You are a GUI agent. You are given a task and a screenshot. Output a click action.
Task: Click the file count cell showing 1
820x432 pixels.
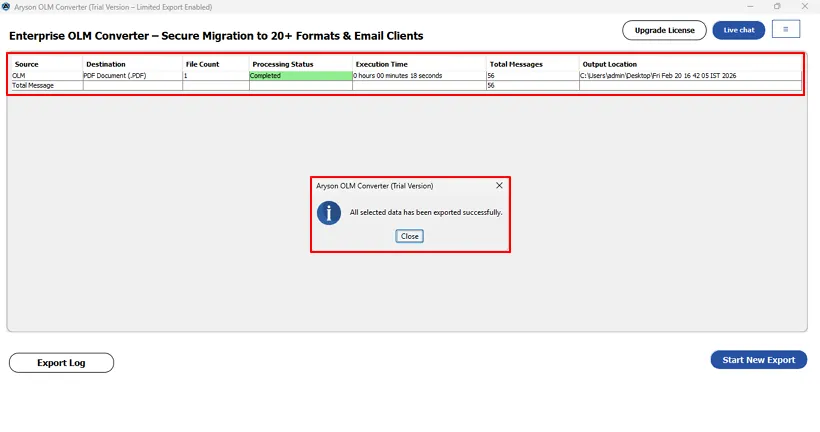[x=215, y=76]
